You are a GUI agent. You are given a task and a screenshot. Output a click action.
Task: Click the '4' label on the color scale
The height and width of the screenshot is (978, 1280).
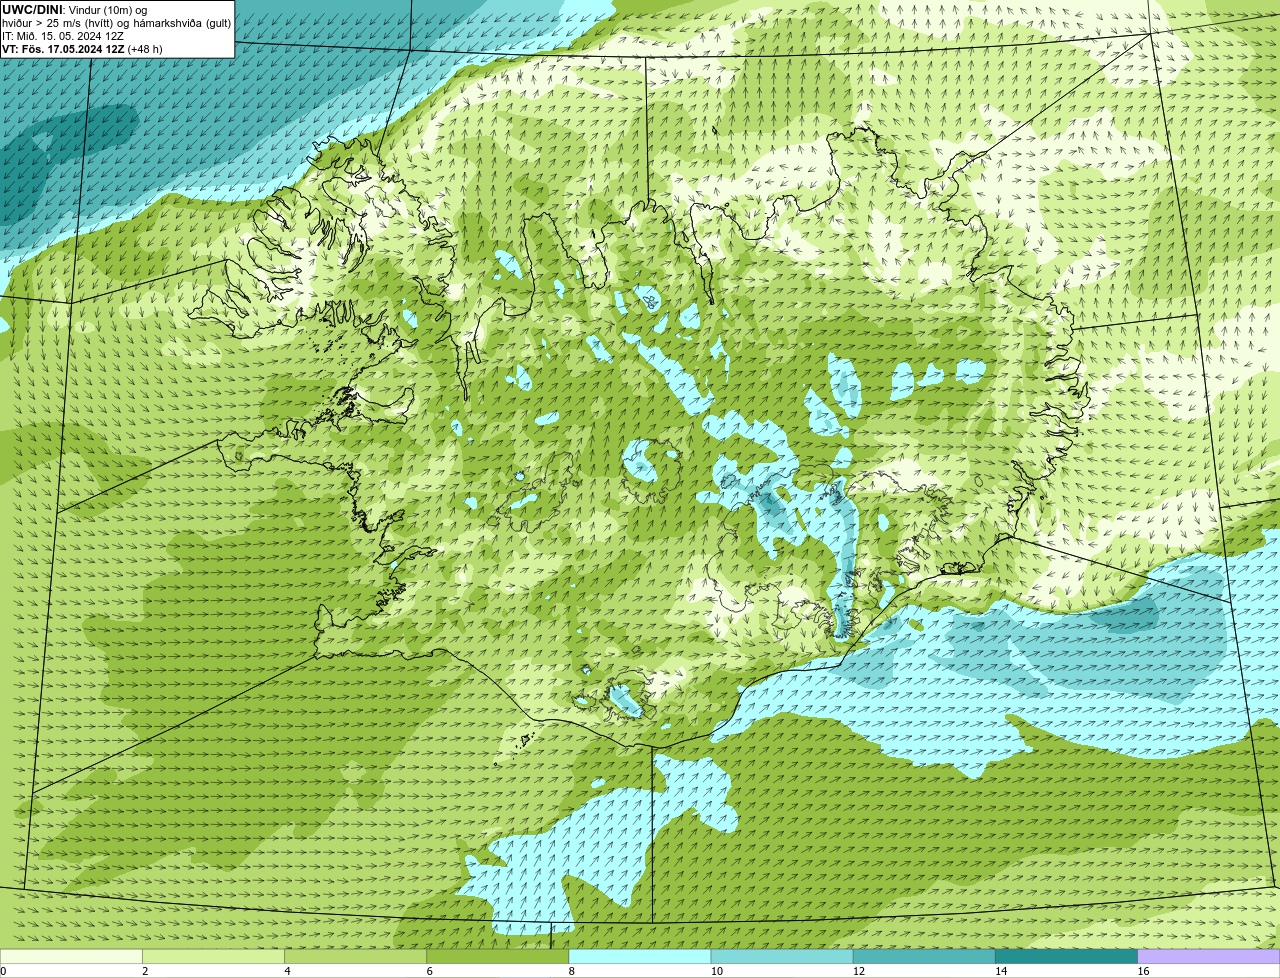(x=288, y=971)
